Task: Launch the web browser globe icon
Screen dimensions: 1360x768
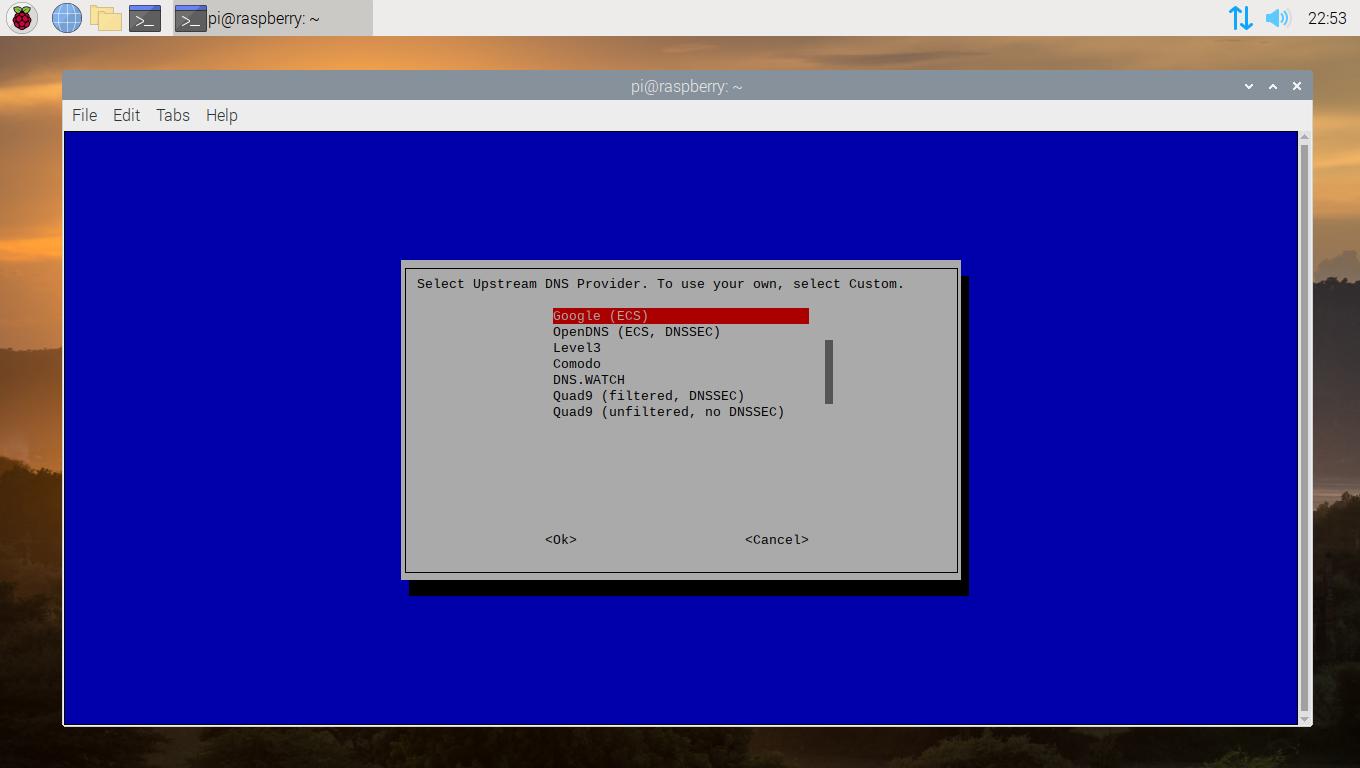Action: (x=66, y=18)
